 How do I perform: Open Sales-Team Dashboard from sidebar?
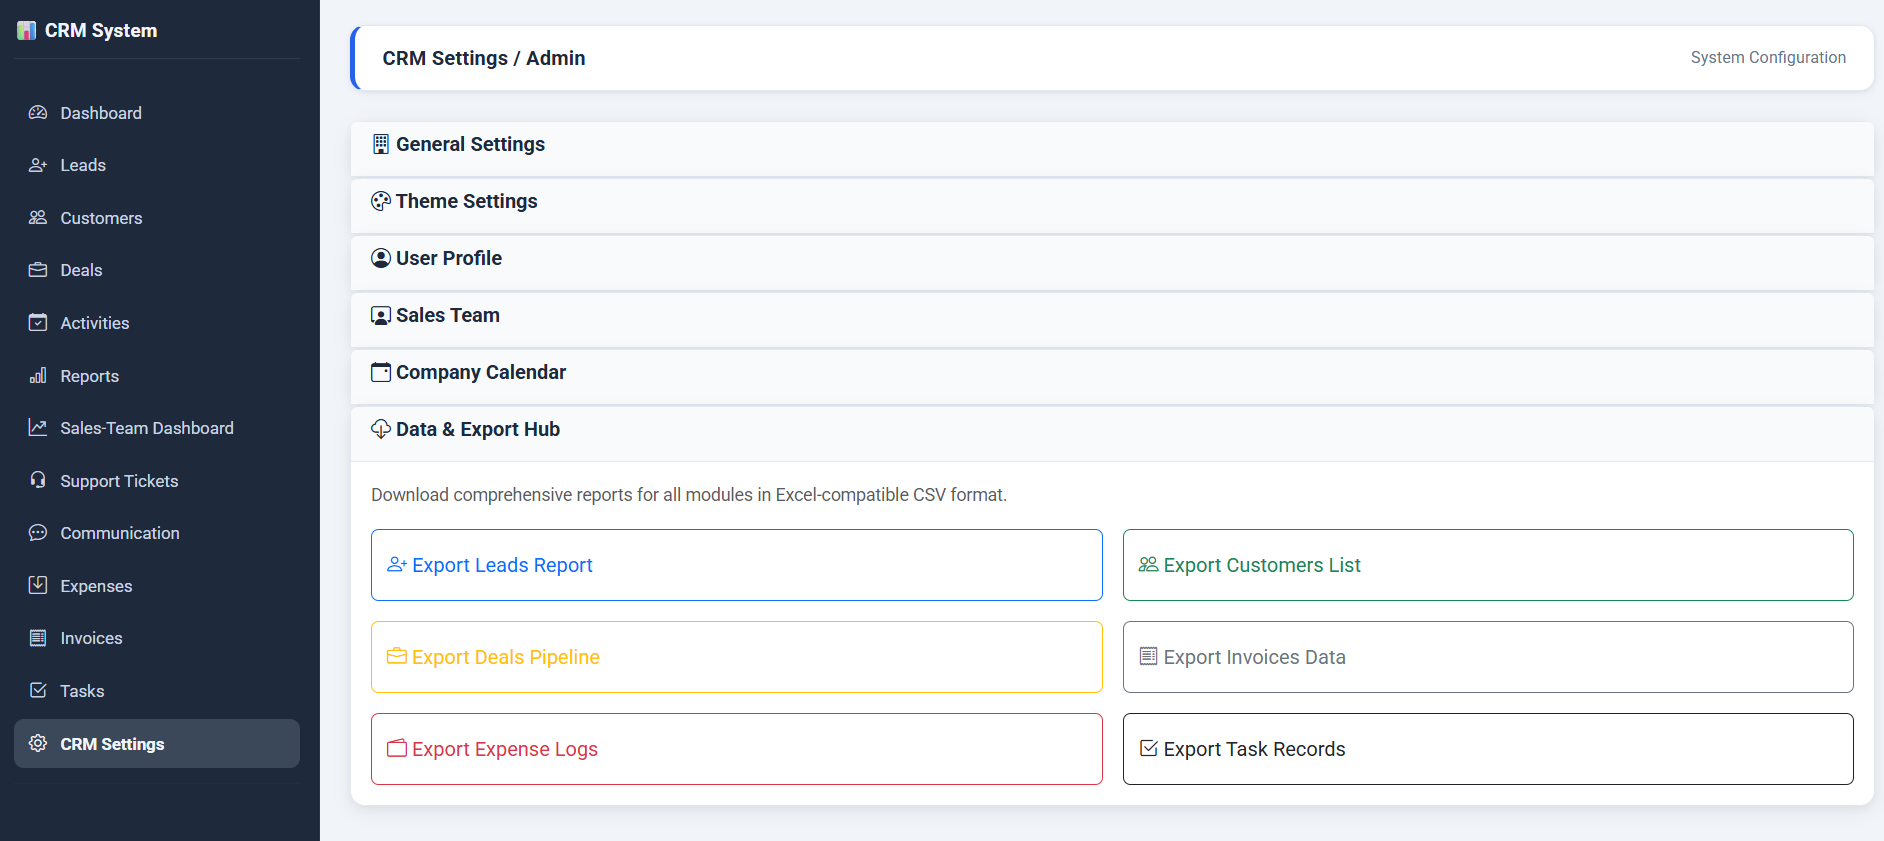click(157, 428)
